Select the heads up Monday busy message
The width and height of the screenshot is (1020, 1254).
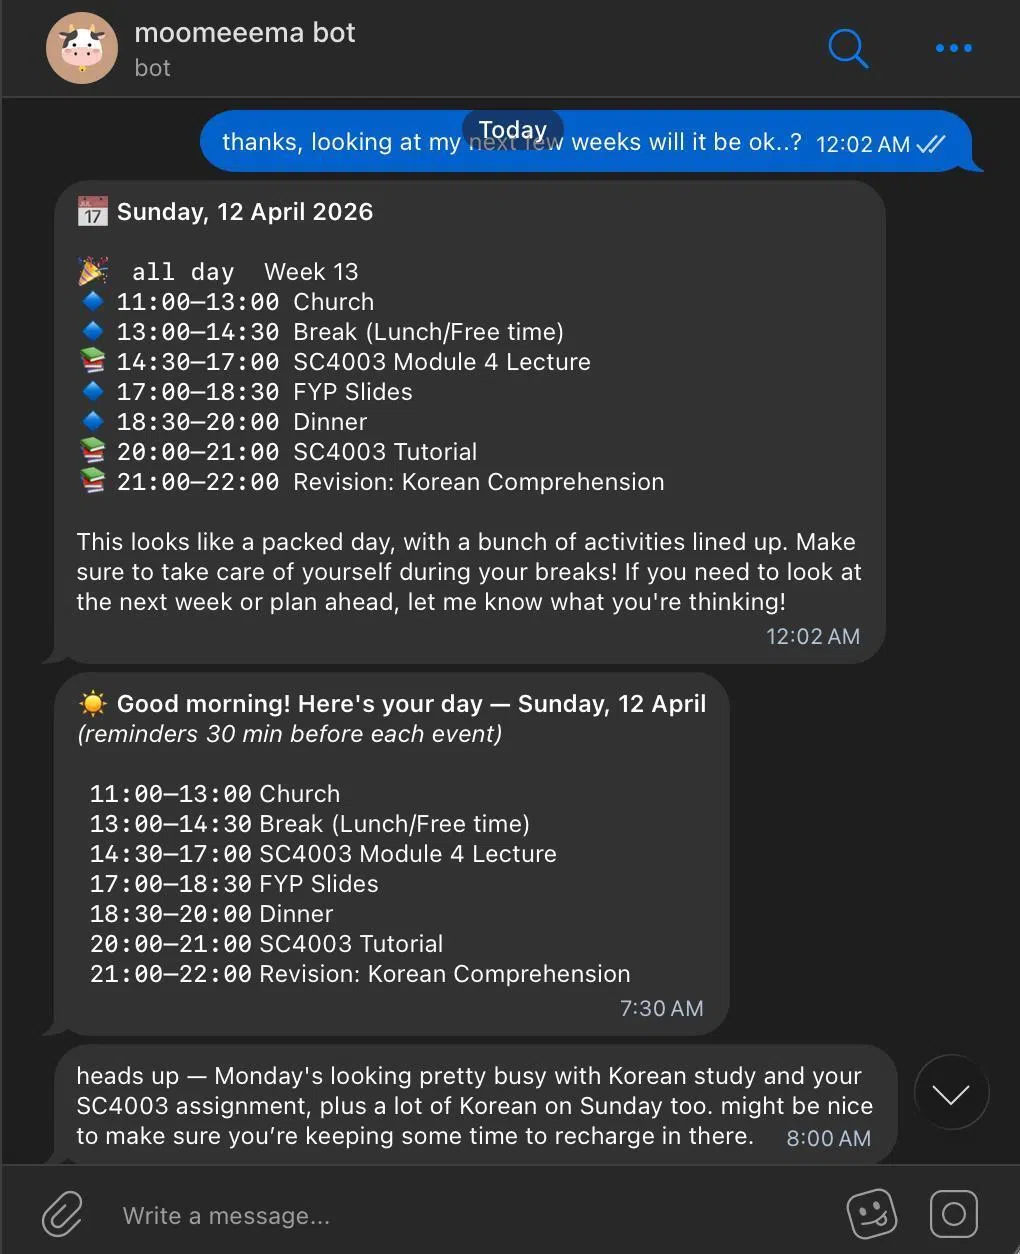pos(475,1105)
